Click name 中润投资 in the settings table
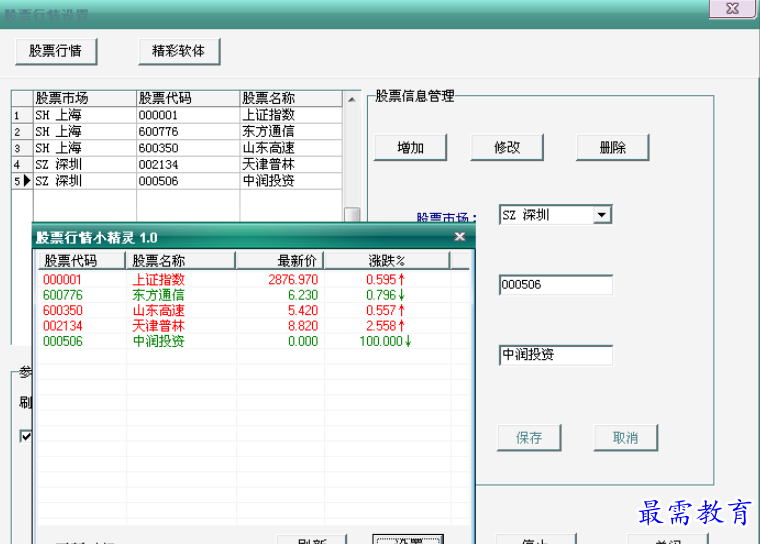The image size is (760, 544). (291, 181)
